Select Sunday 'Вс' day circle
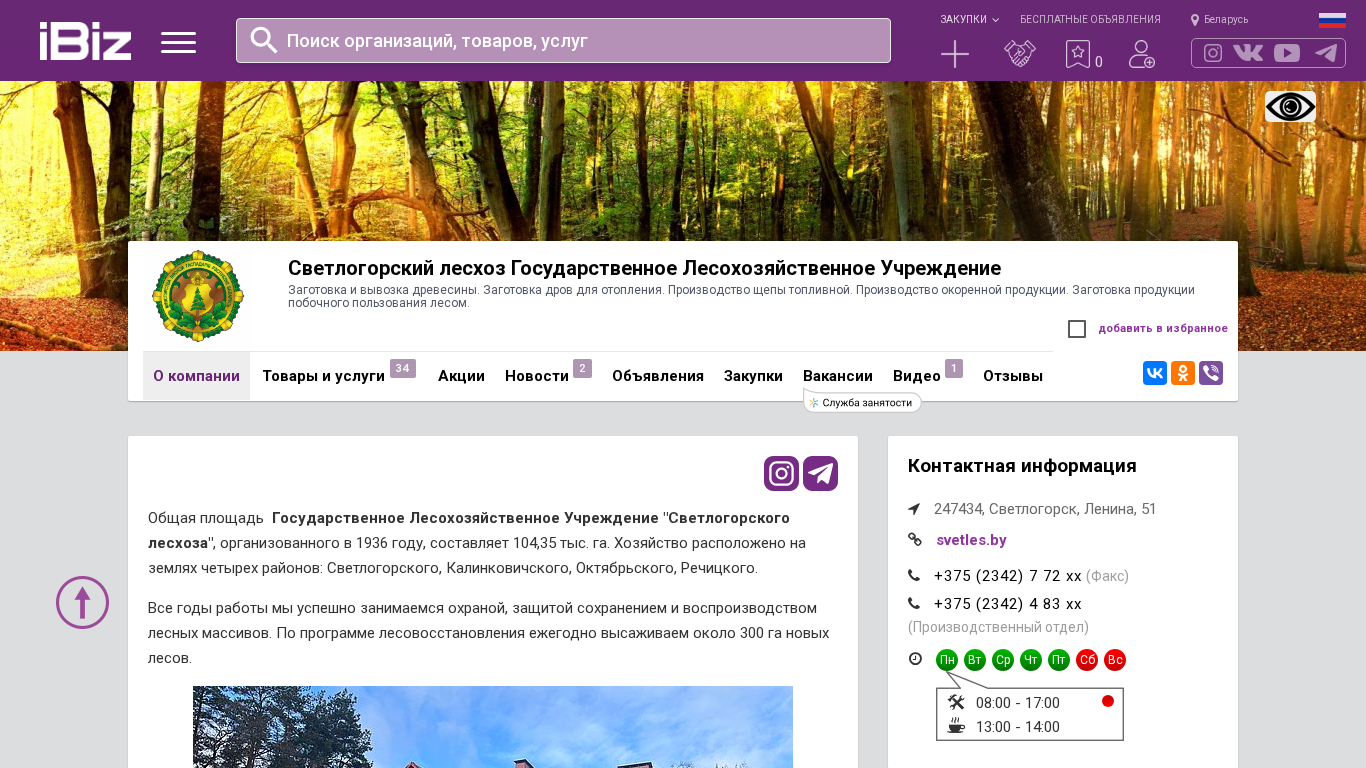1366x768 pixels. click(1115, 660)
